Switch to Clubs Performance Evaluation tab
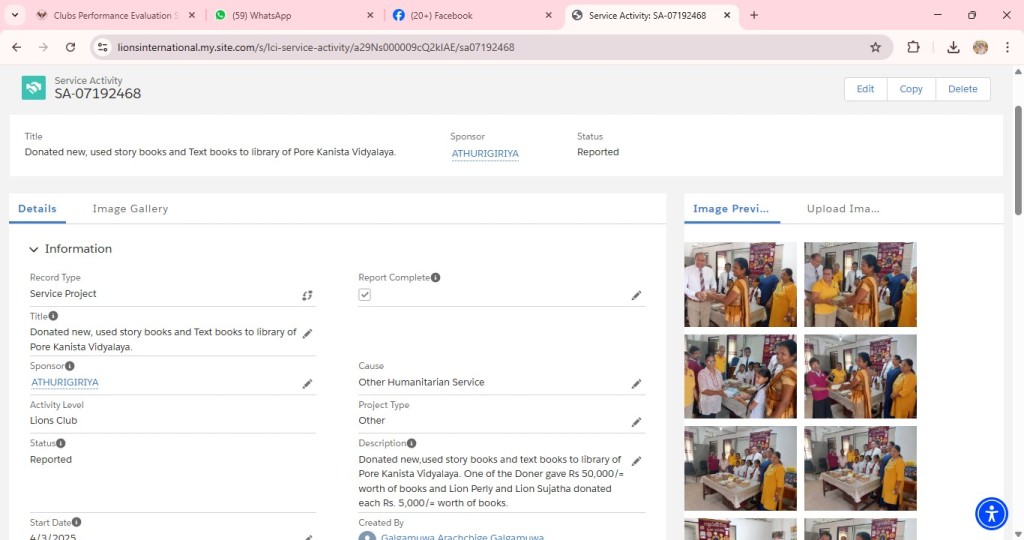Screen dimensions: 1024x540 (114, 15)
